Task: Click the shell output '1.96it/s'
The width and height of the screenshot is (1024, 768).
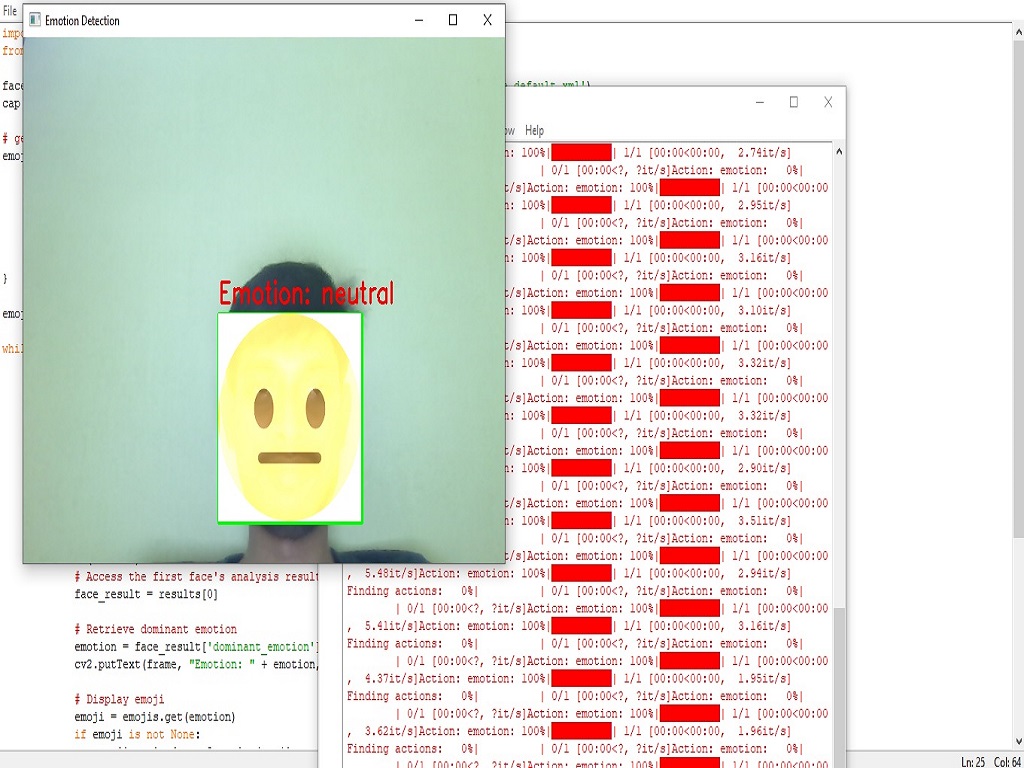Action: (x=764, y=731)
